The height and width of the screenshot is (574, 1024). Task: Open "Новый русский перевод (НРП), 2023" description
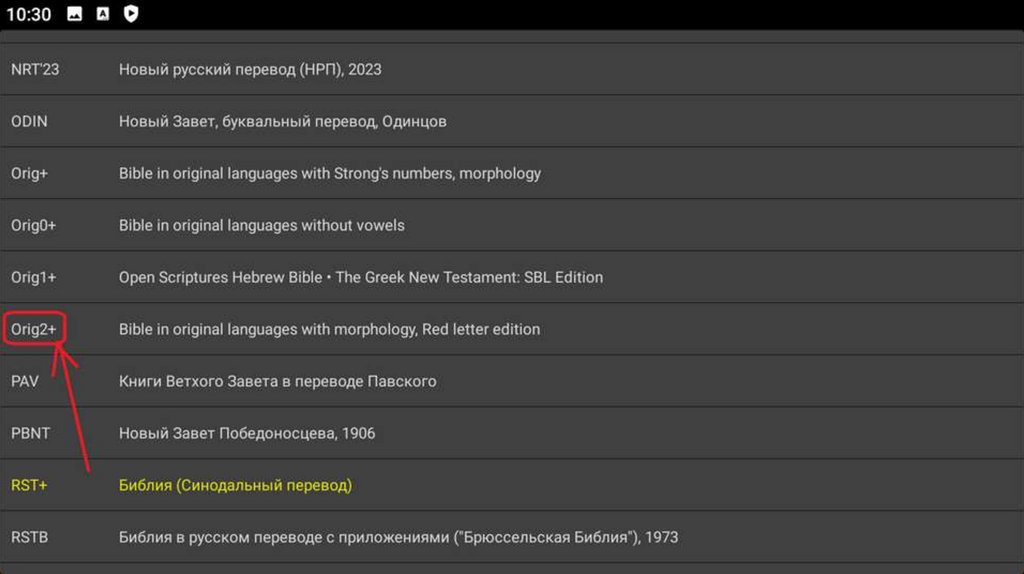point(250,70)
